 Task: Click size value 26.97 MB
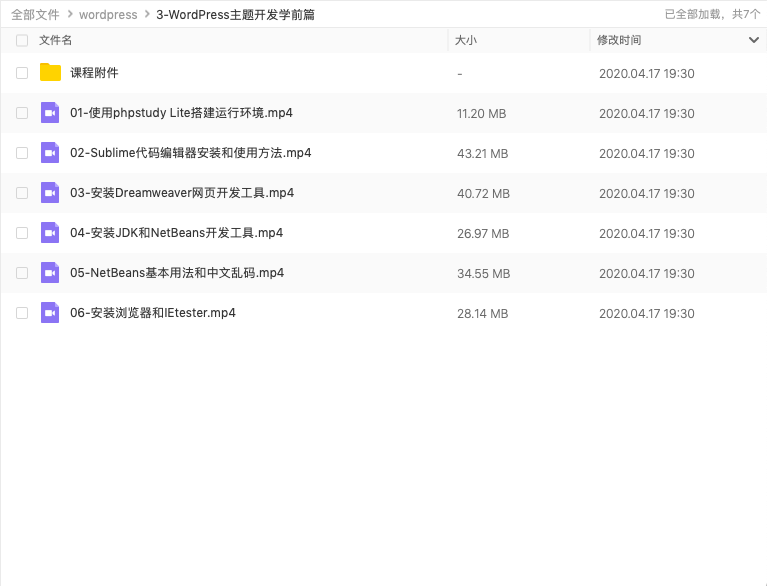coord(483,234)
